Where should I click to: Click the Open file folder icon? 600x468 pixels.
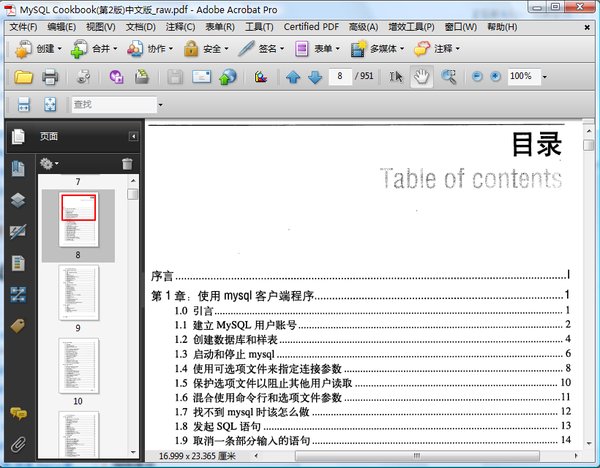[22, 77]
